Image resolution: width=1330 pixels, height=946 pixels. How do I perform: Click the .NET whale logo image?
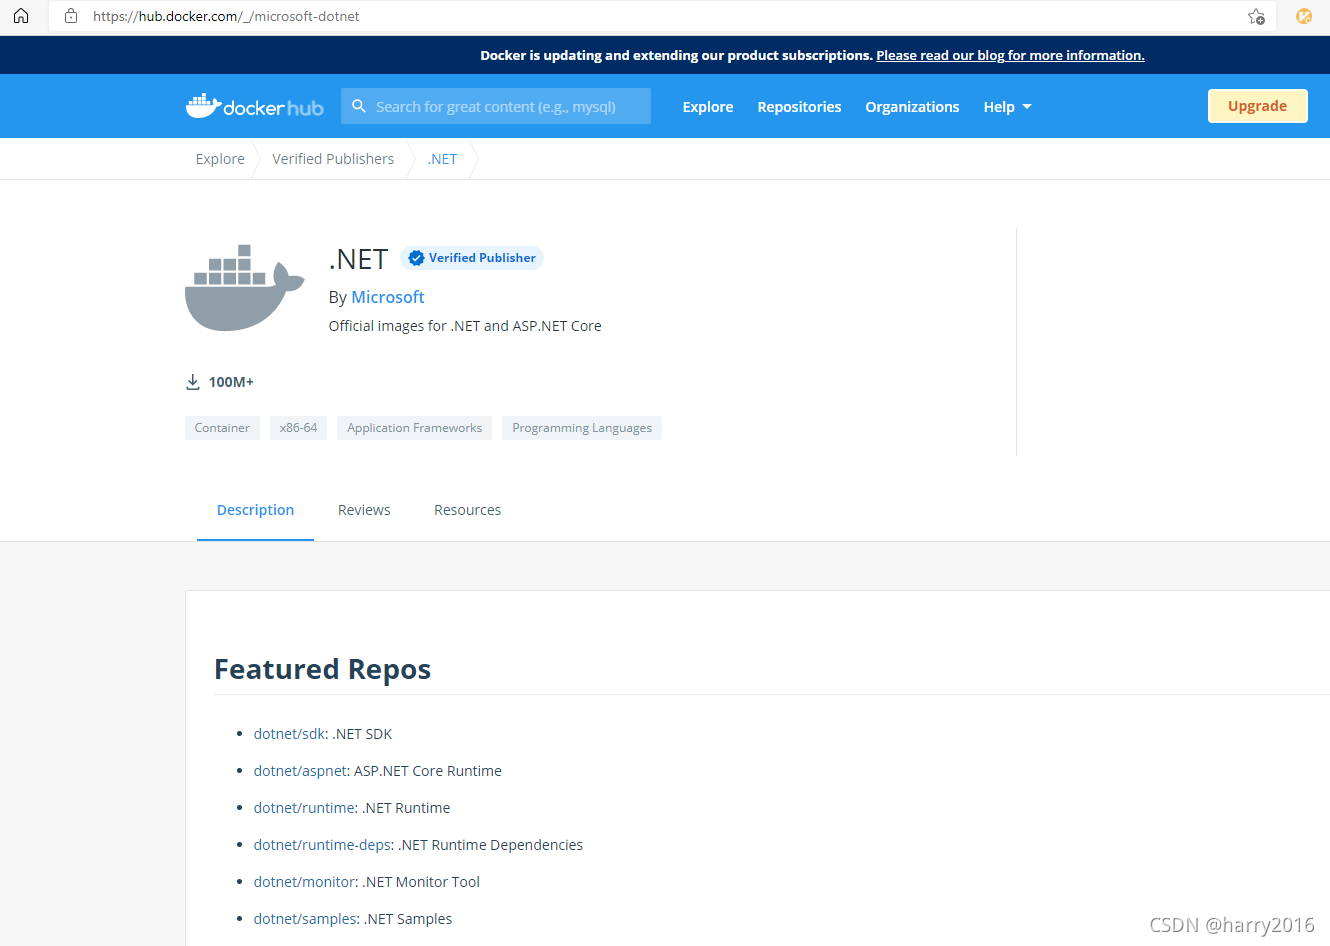point(244,288)
